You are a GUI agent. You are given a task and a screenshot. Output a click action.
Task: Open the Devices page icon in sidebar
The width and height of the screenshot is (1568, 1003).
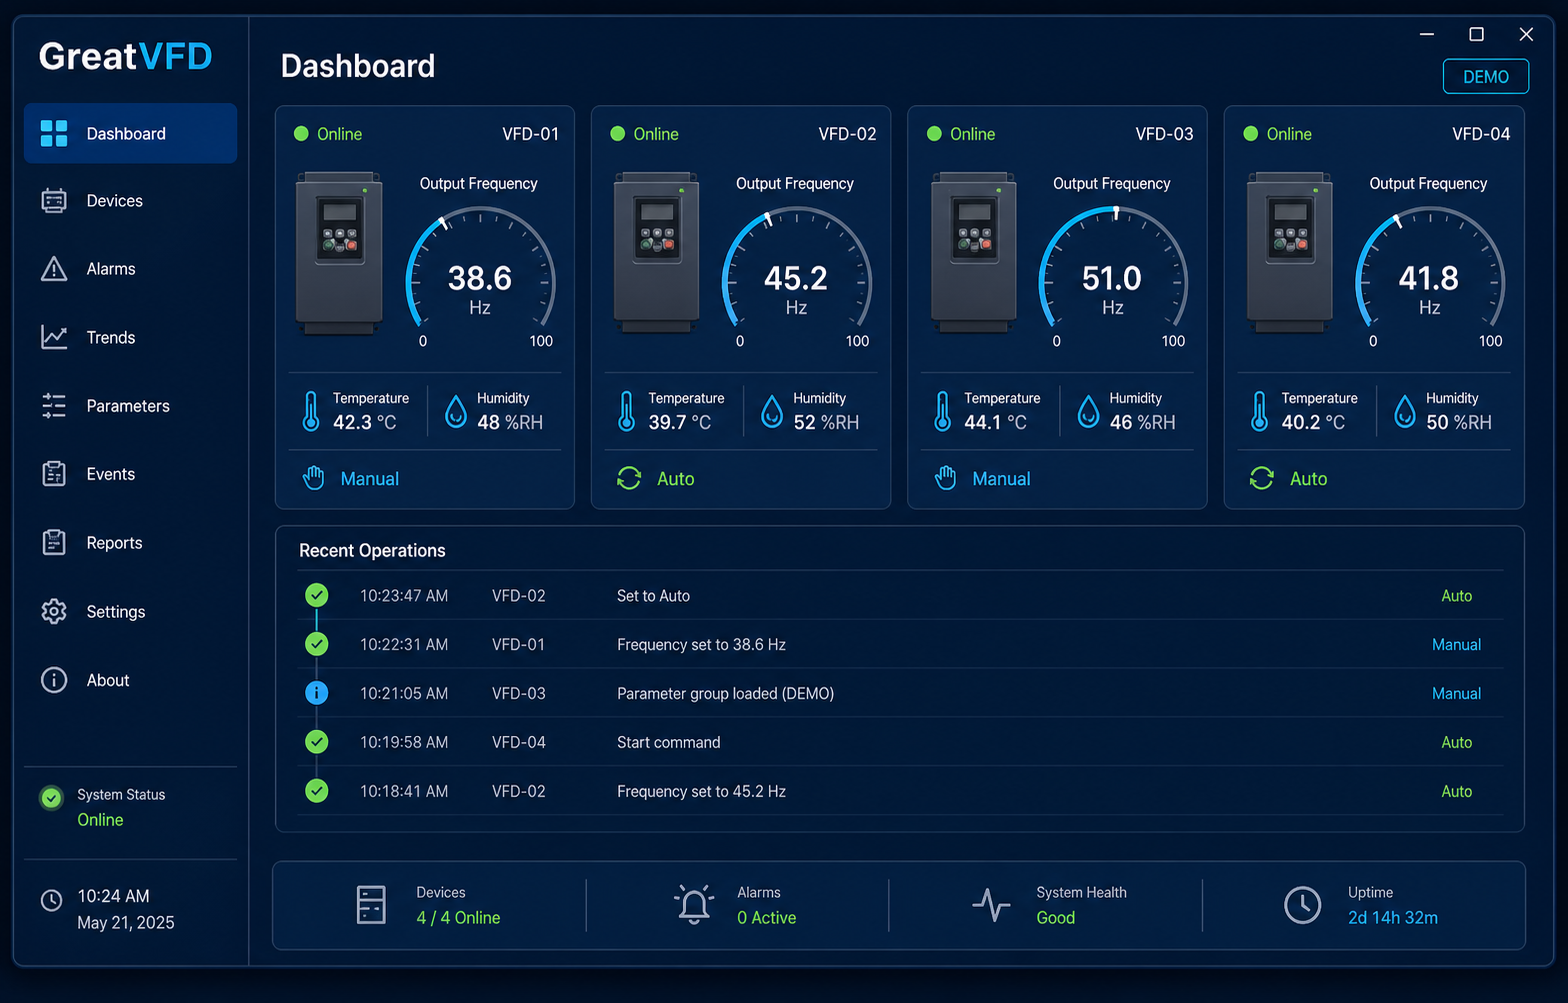tap(54, 201)
